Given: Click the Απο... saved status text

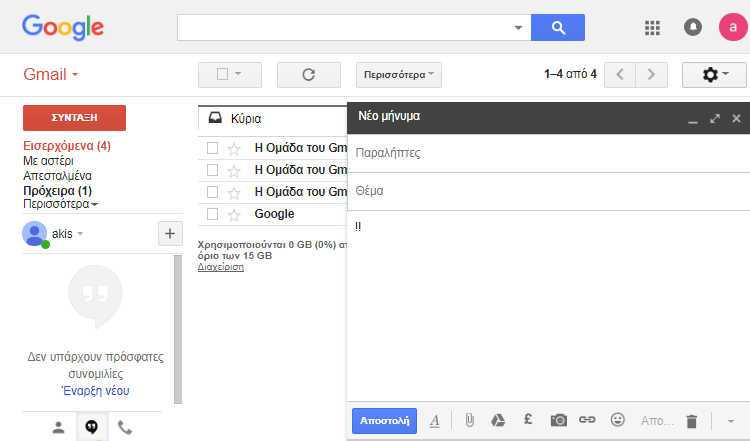Looking at the screenshot, I should coord(657,421).
